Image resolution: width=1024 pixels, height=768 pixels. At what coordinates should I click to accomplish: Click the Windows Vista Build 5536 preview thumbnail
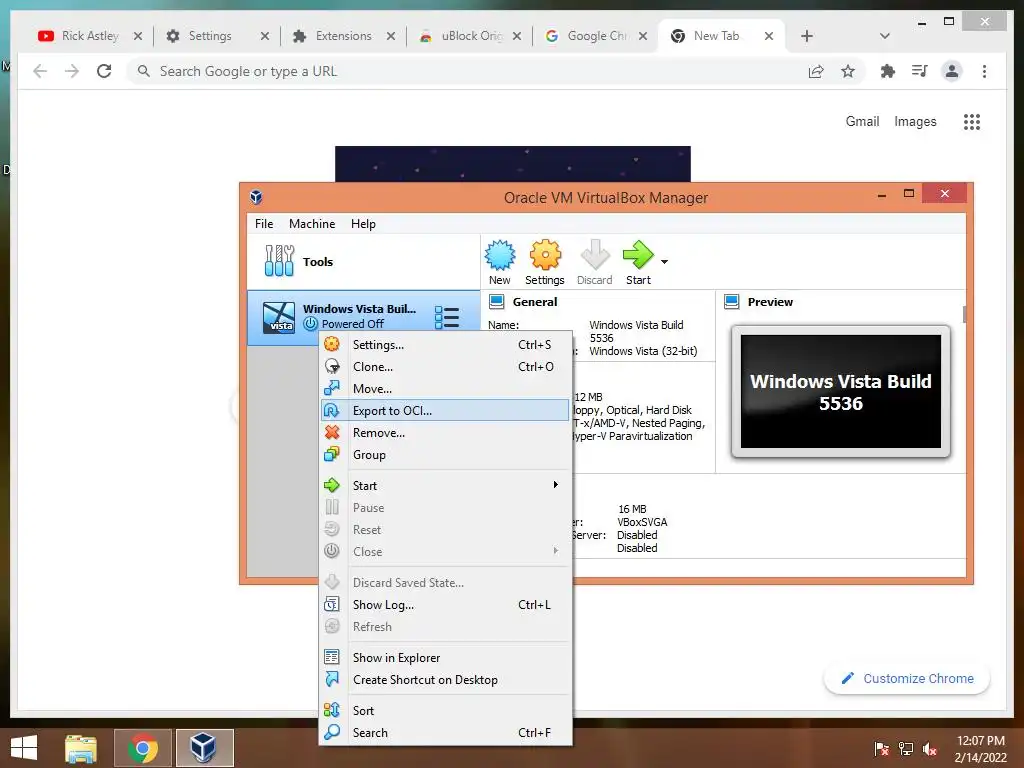tap(840, 392)
